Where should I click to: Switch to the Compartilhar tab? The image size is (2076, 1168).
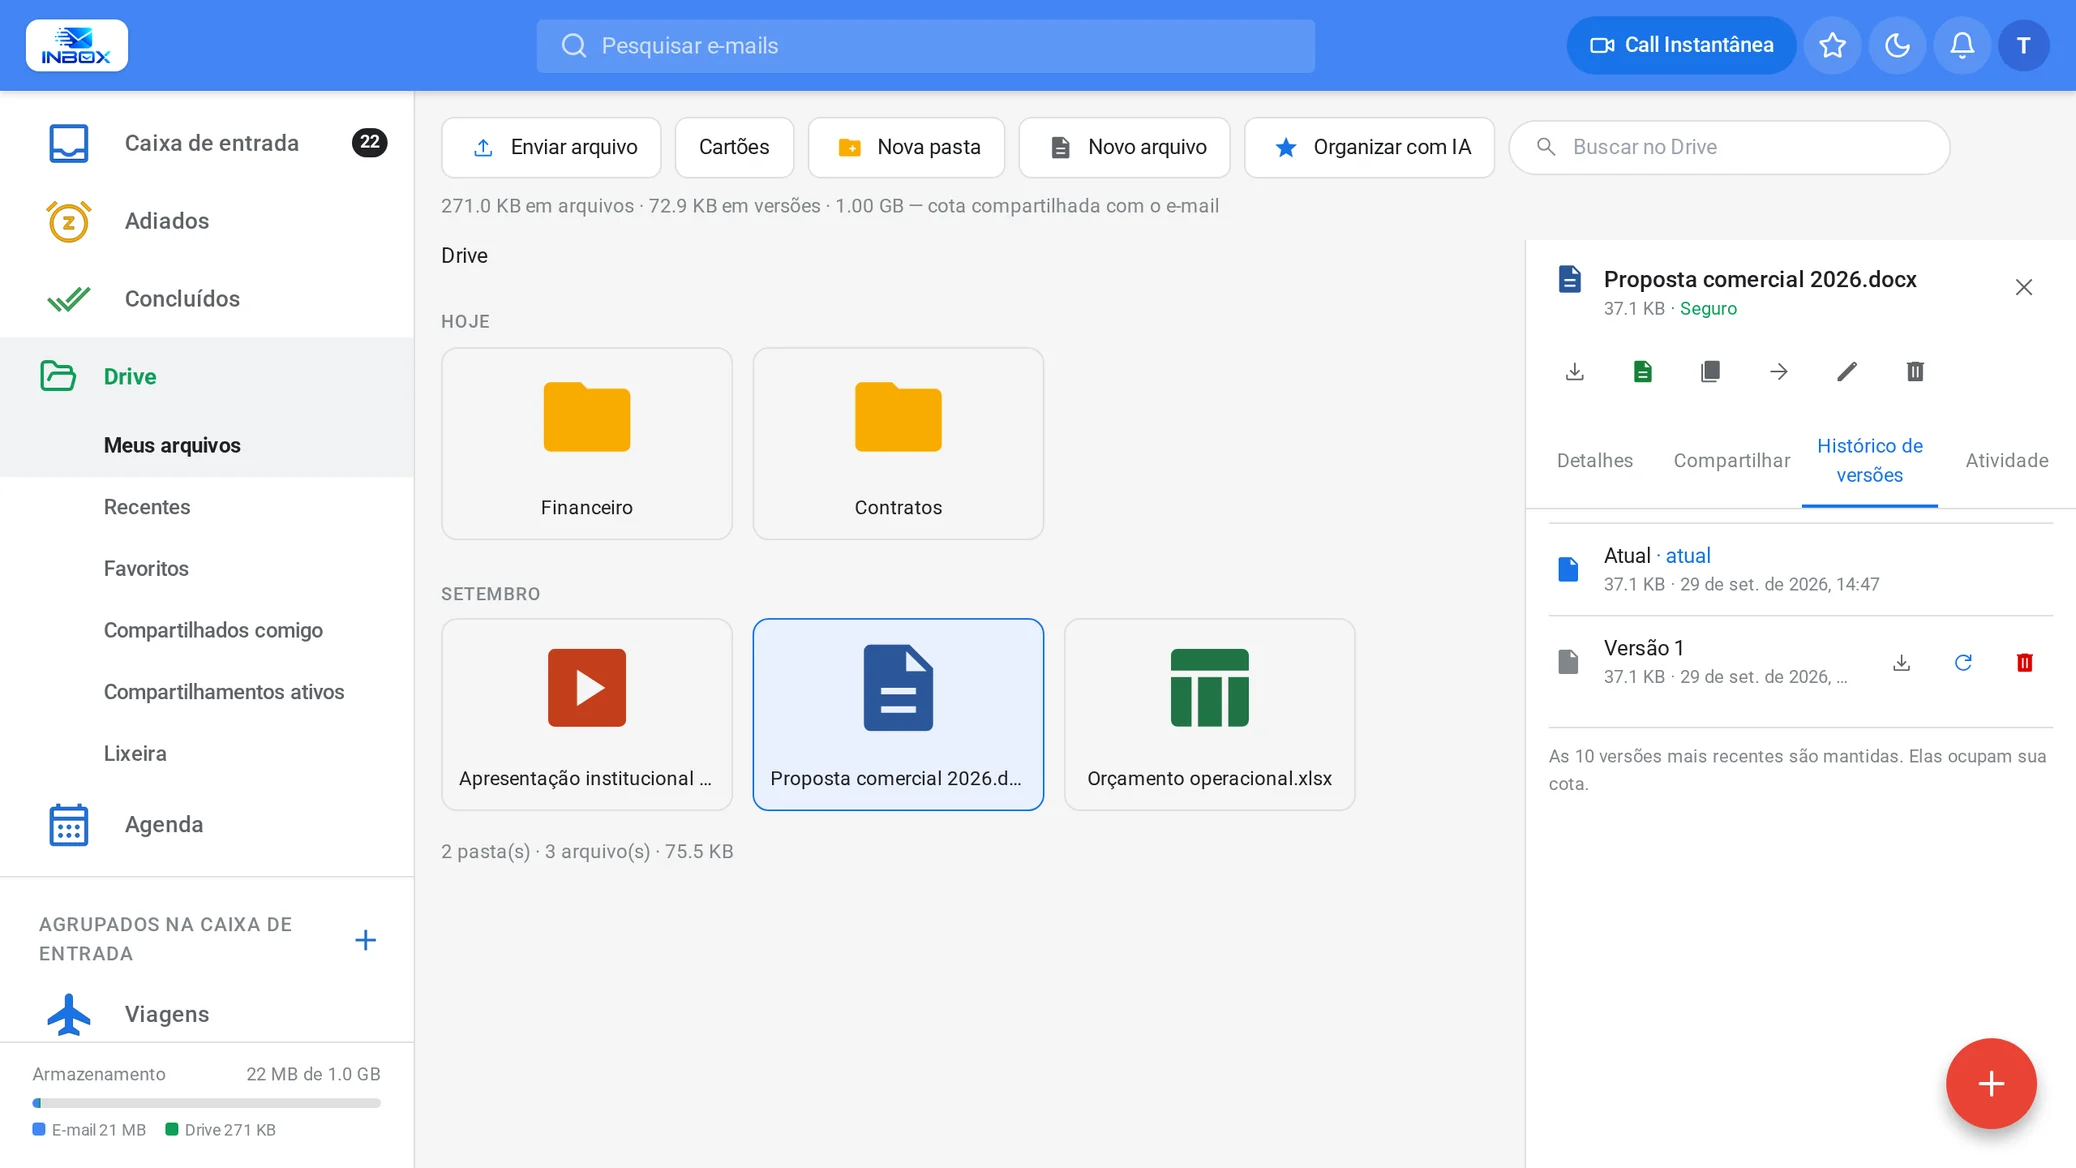[x=1731, y=460]
